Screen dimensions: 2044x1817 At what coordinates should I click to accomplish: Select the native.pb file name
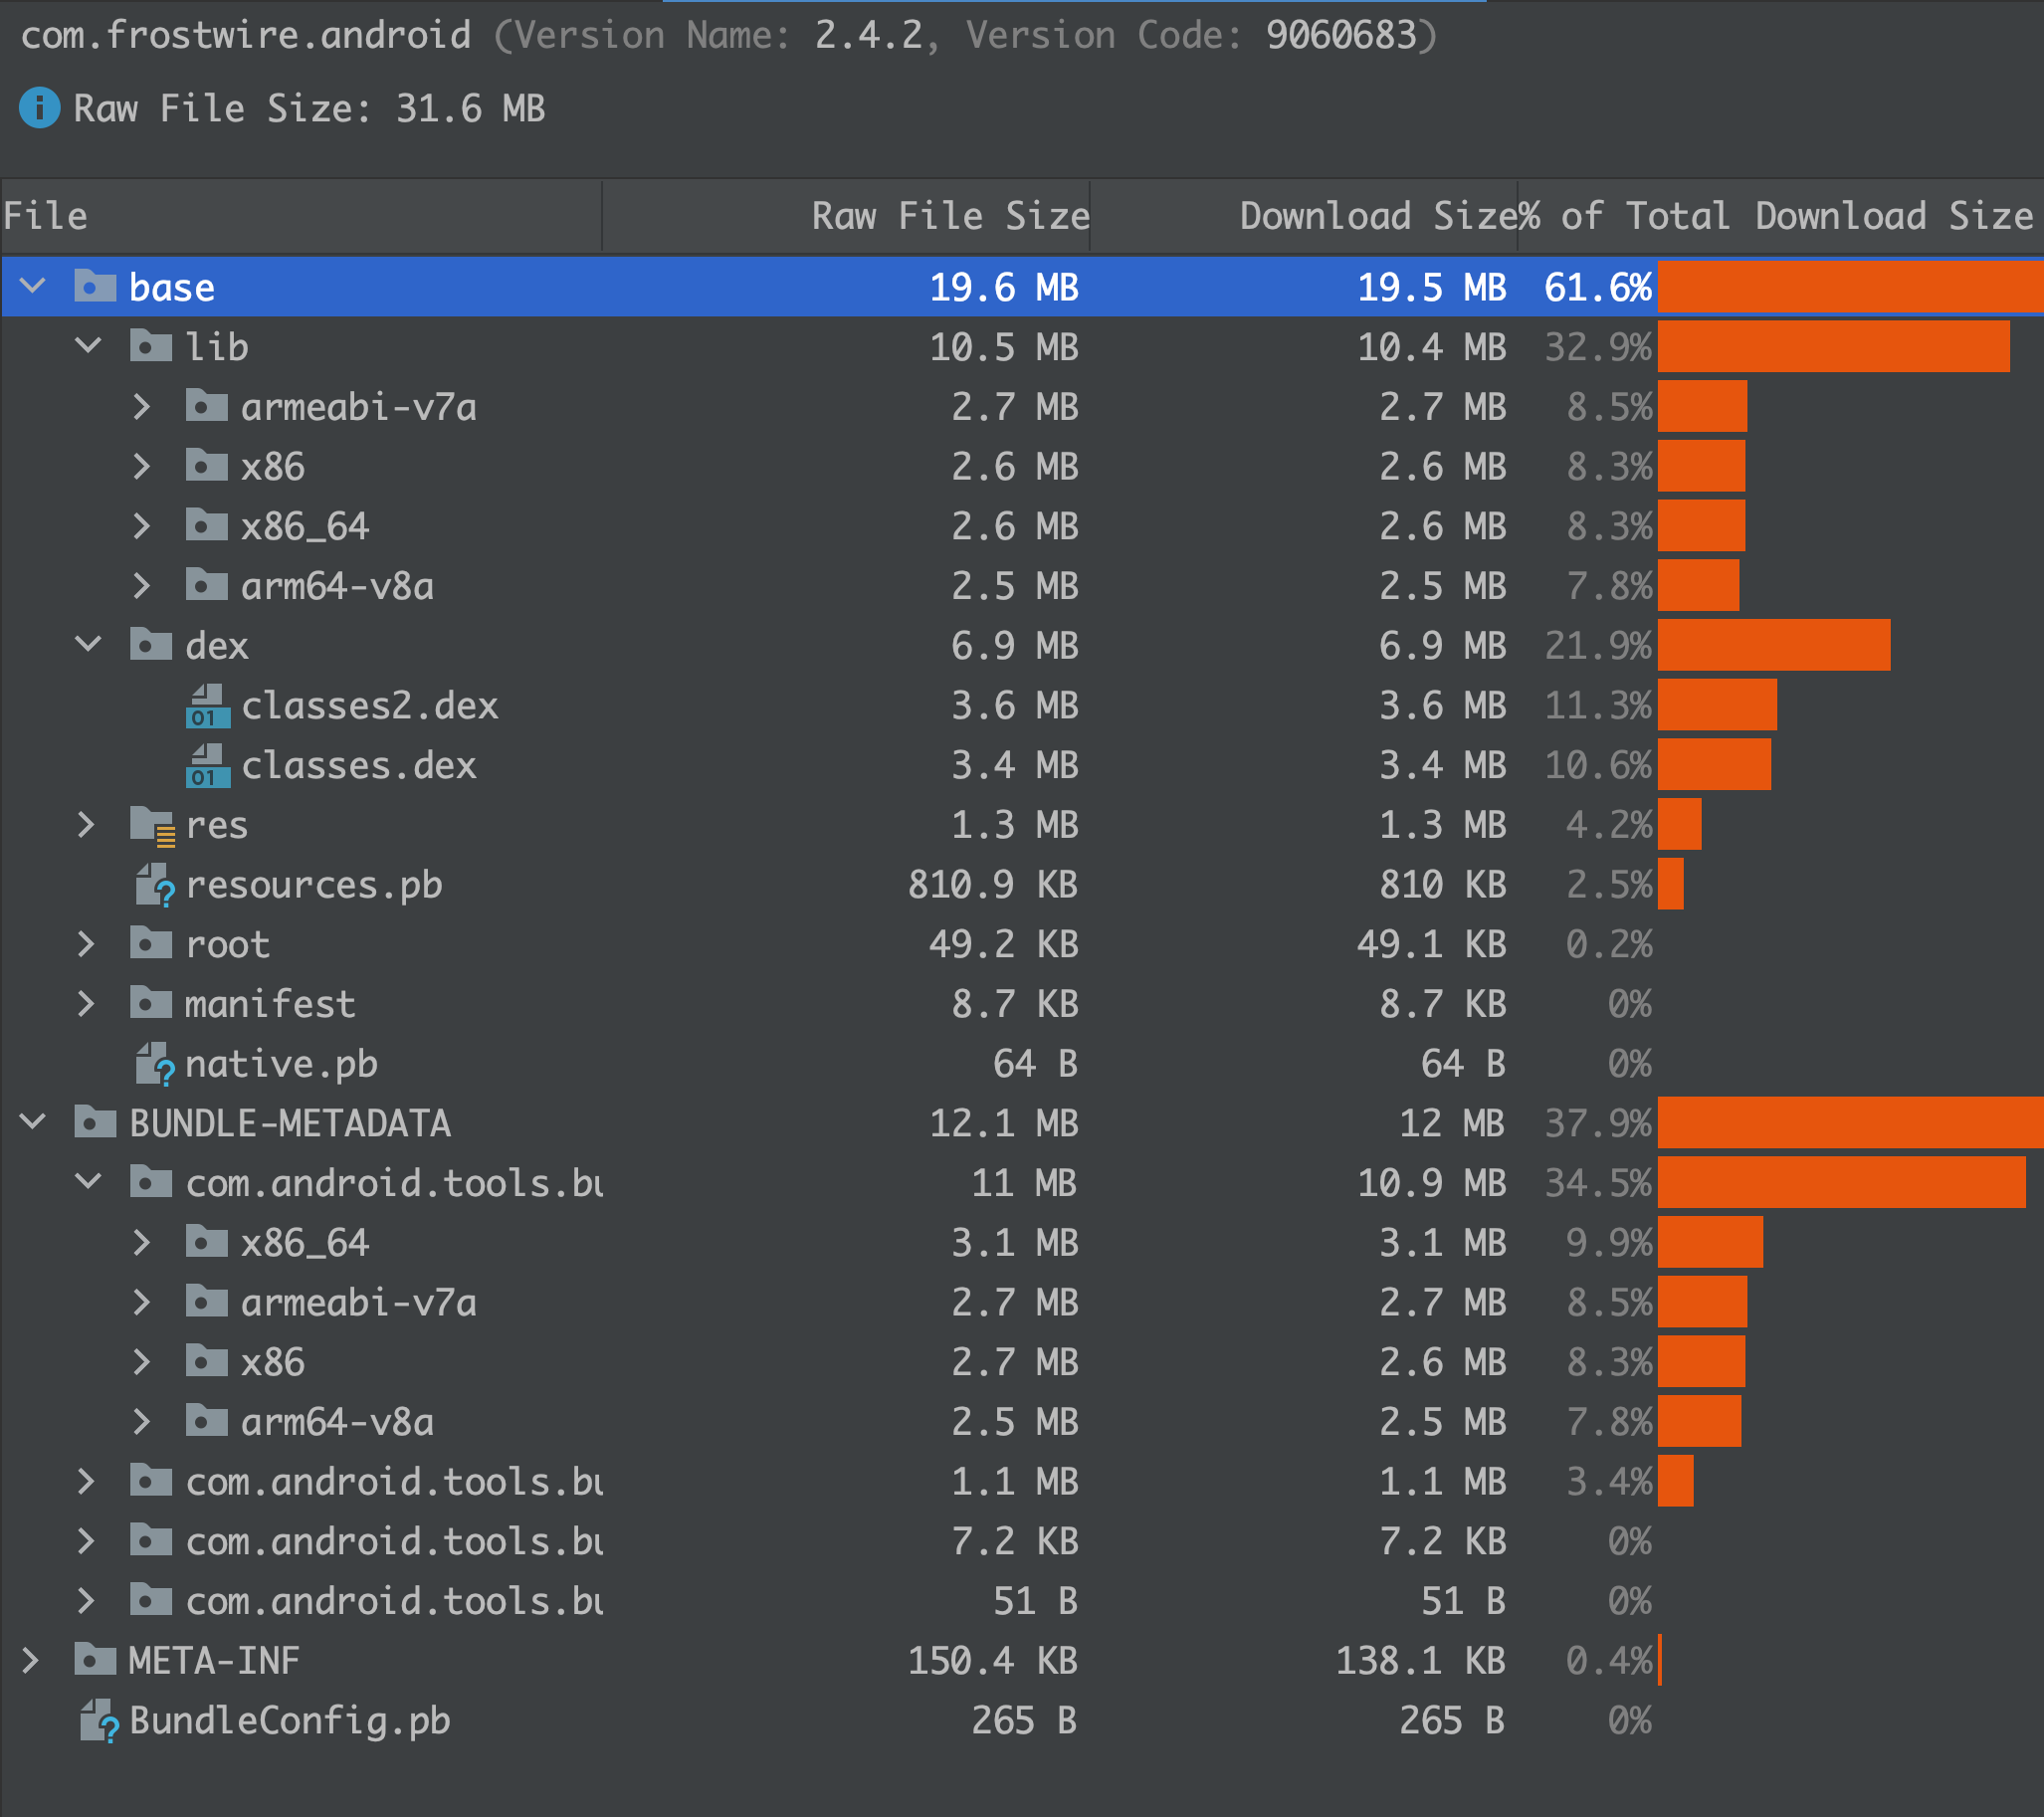(281, 1065)
